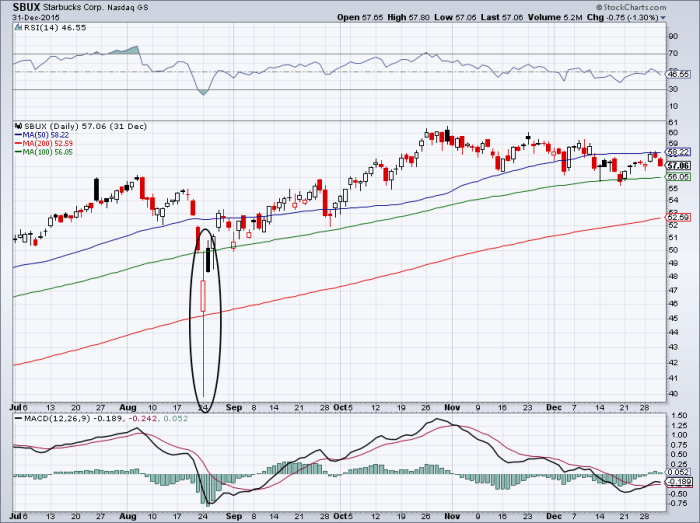
Task: Click the 1.50 label on MACD axis
Action: tap(679, 415)
